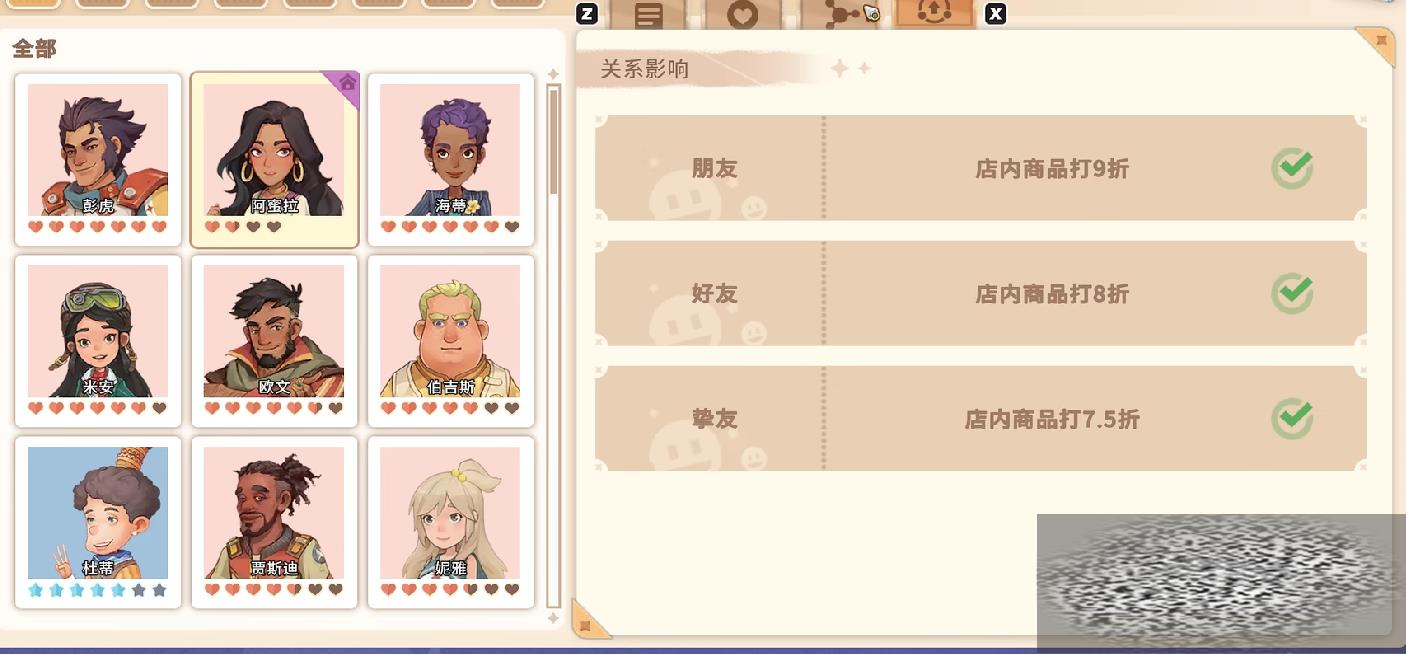Open the heart favorites tab icon
The image size is (1406, 654).
742,15
